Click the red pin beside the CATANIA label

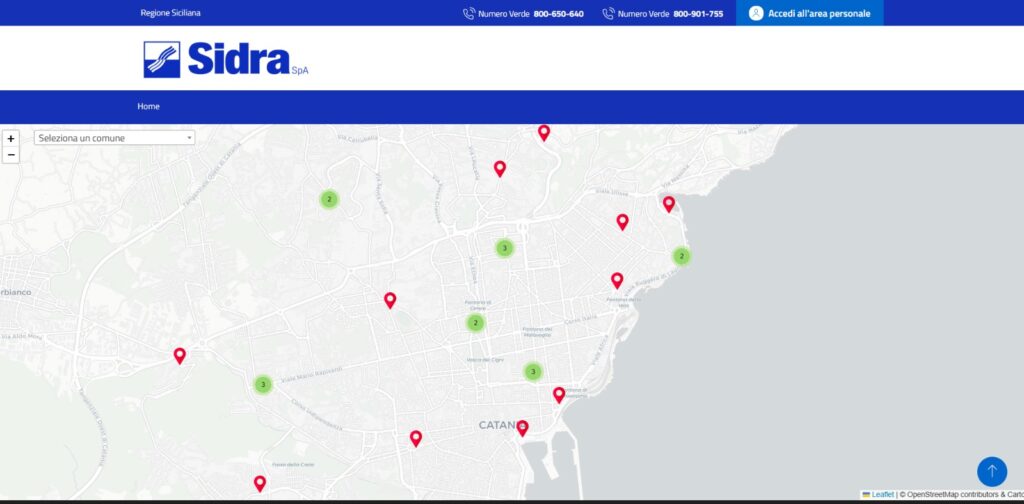[522, 428]
